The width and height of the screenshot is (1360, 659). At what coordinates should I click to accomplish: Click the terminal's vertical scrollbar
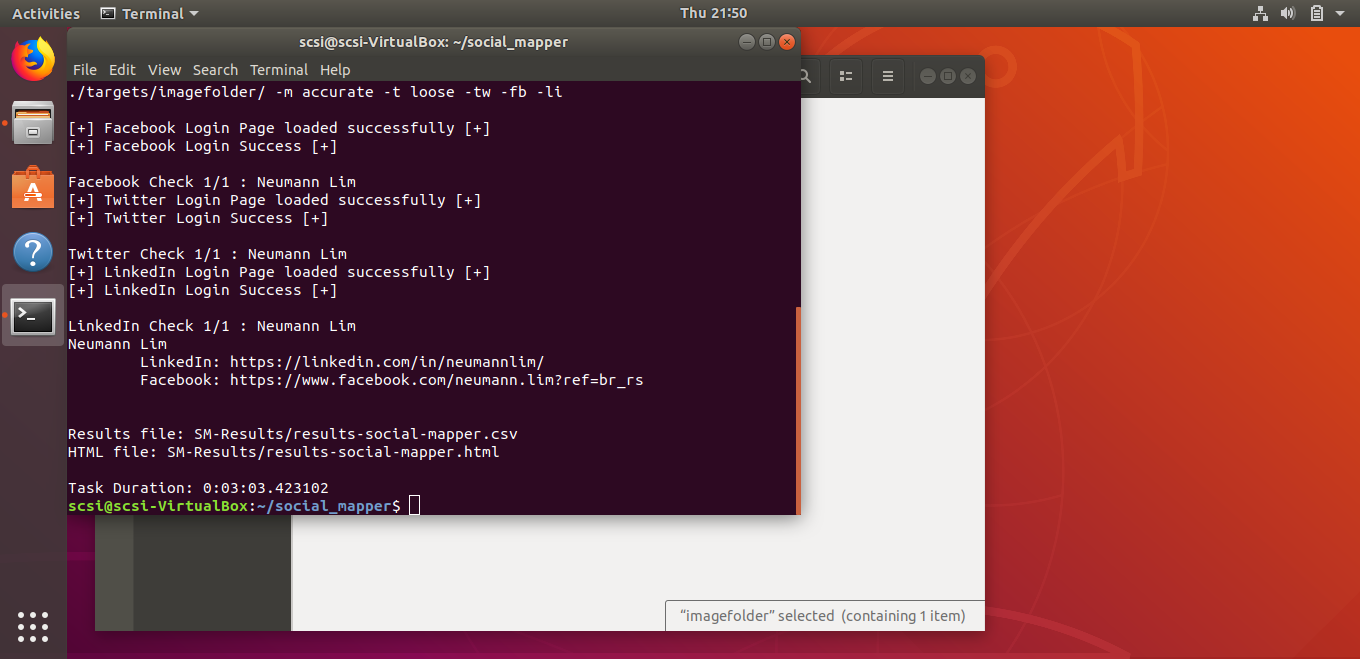(797, 410)
